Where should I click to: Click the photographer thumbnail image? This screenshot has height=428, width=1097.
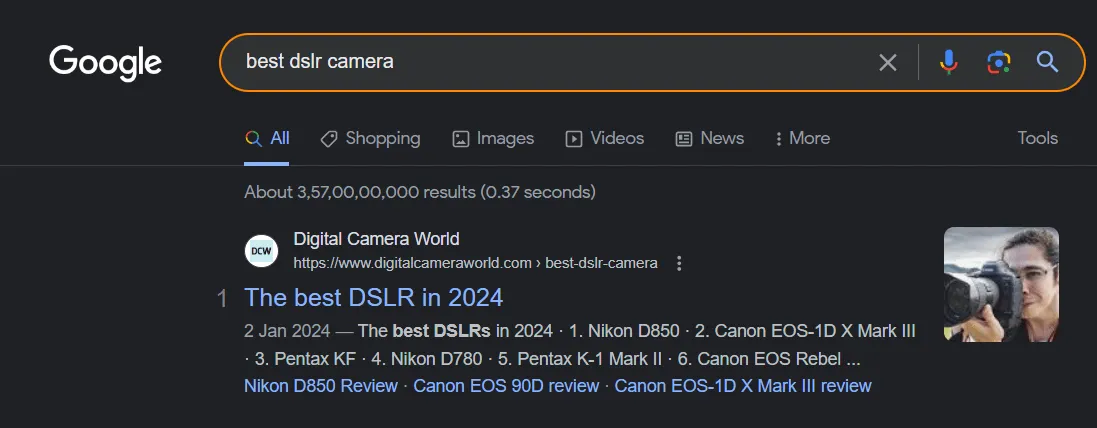(x=1001, y=284)
